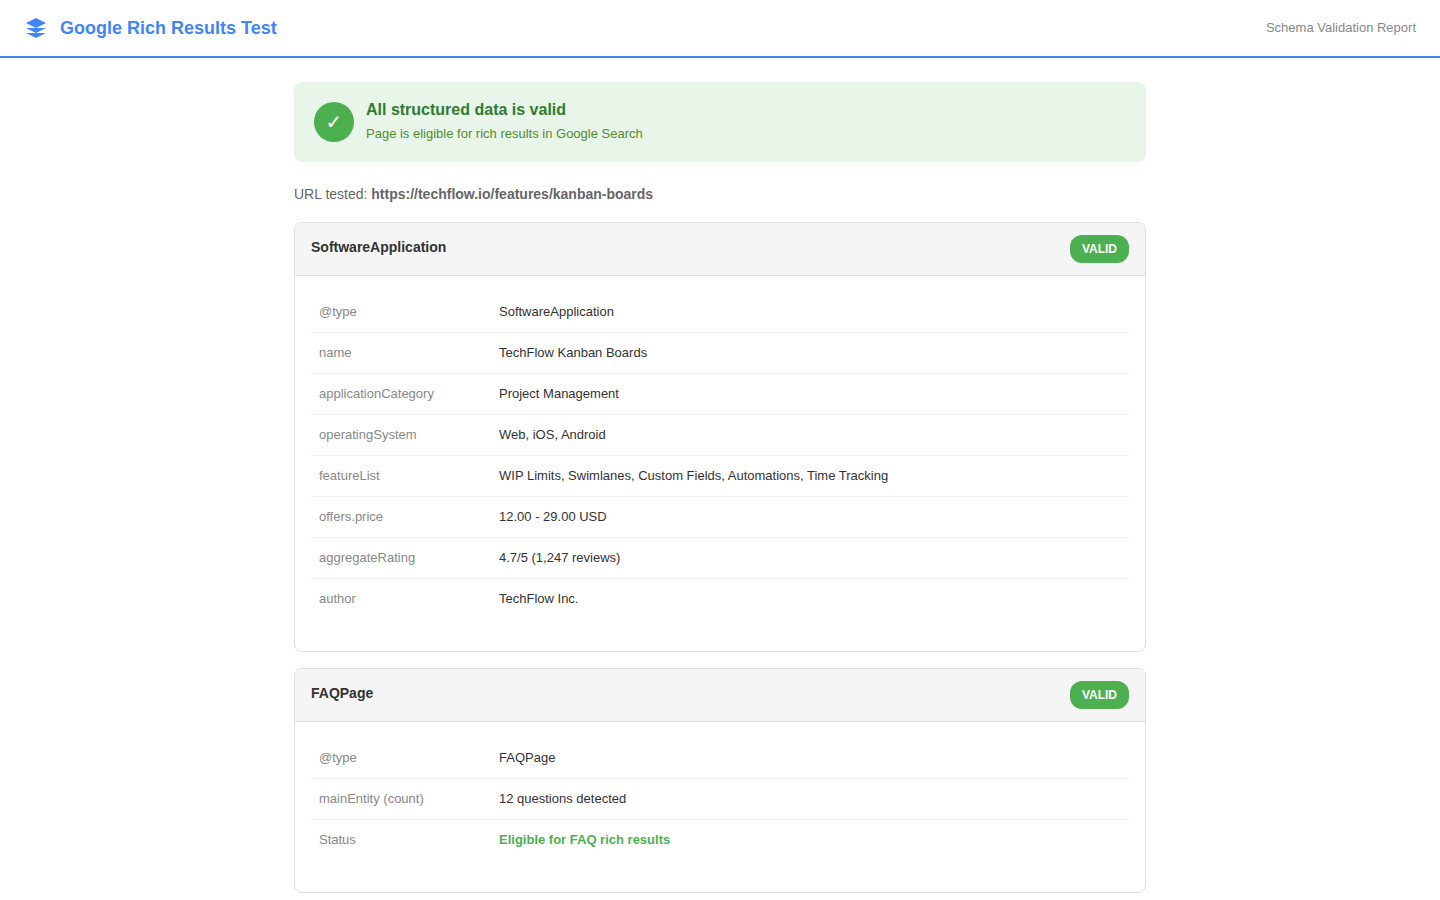1440x900 pixels.
Task: Click the VALID badge on FAQPage card
Action: pos(1099,695)
